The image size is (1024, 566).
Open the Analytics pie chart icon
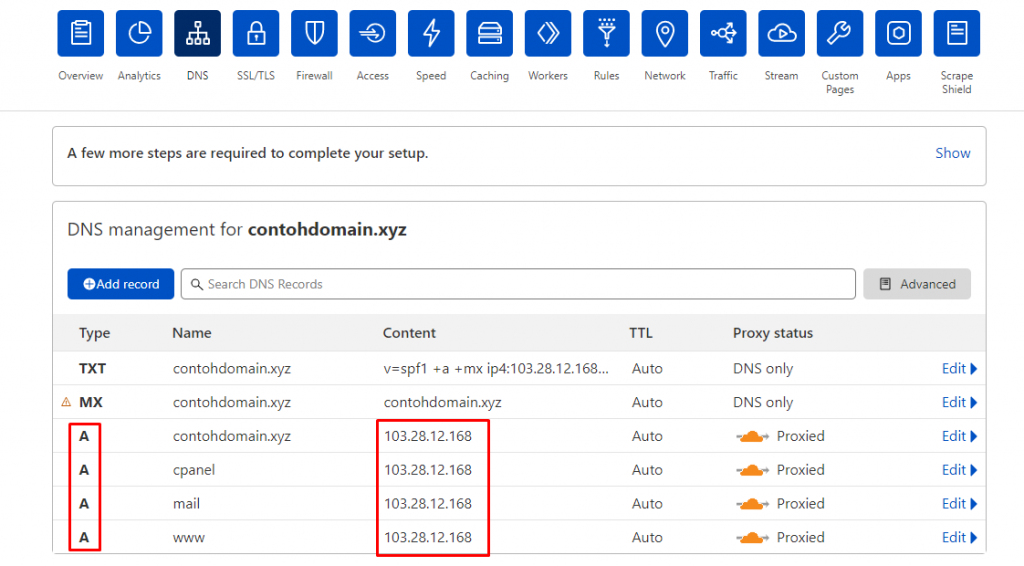pyautogui.click(x=139, y=34)
